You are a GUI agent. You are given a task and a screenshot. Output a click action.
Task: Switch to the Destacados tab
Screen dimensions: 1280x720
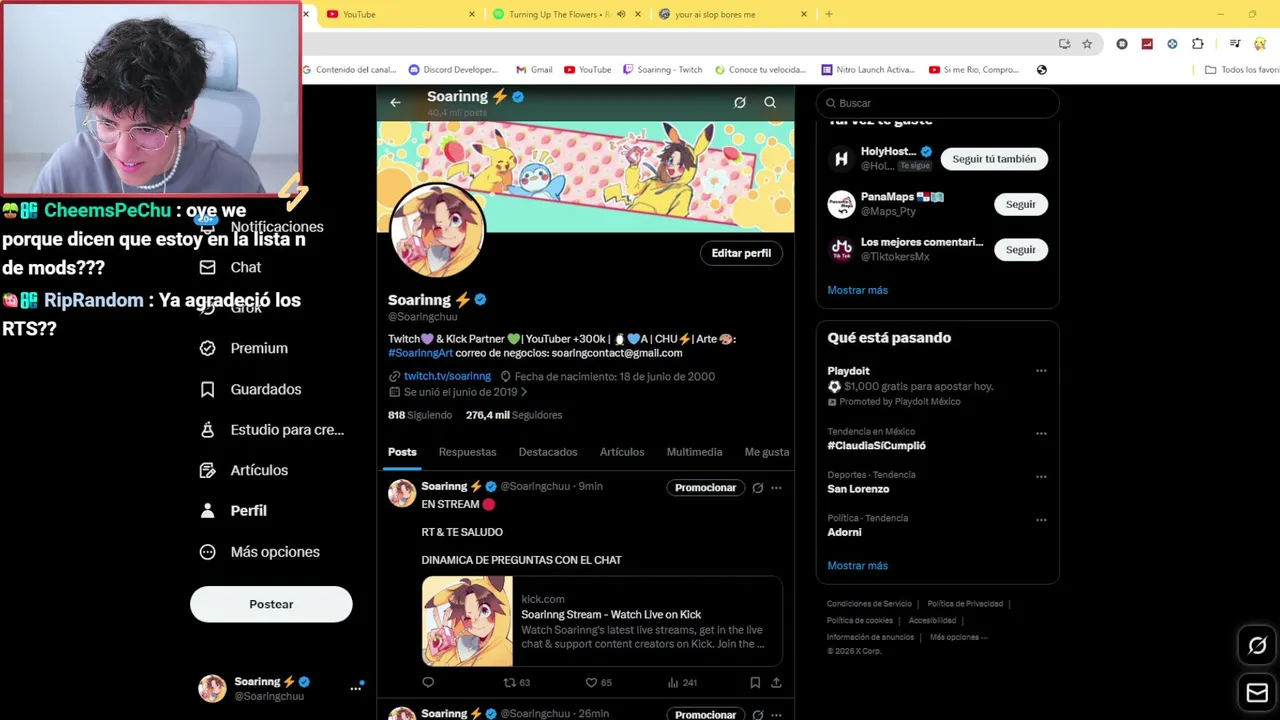pos(548,452)
